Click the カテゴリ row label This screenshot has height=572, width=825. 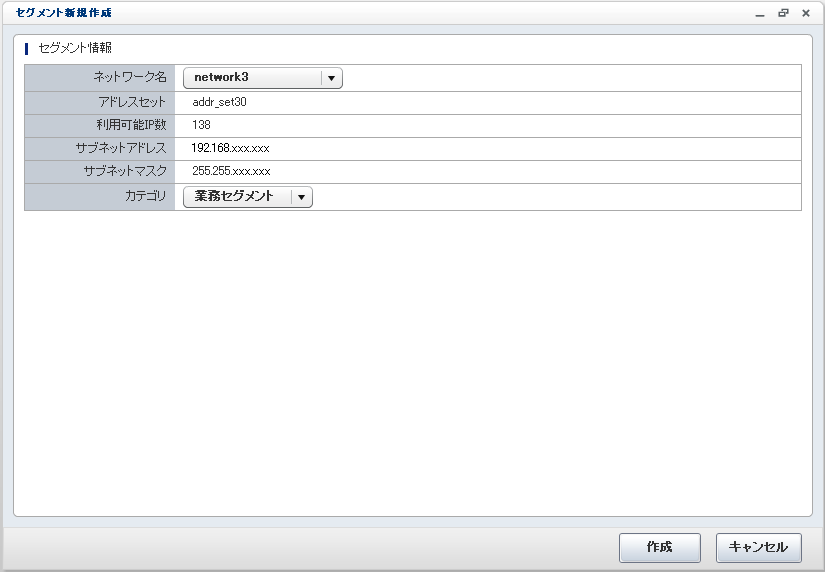tap(146, 196)
